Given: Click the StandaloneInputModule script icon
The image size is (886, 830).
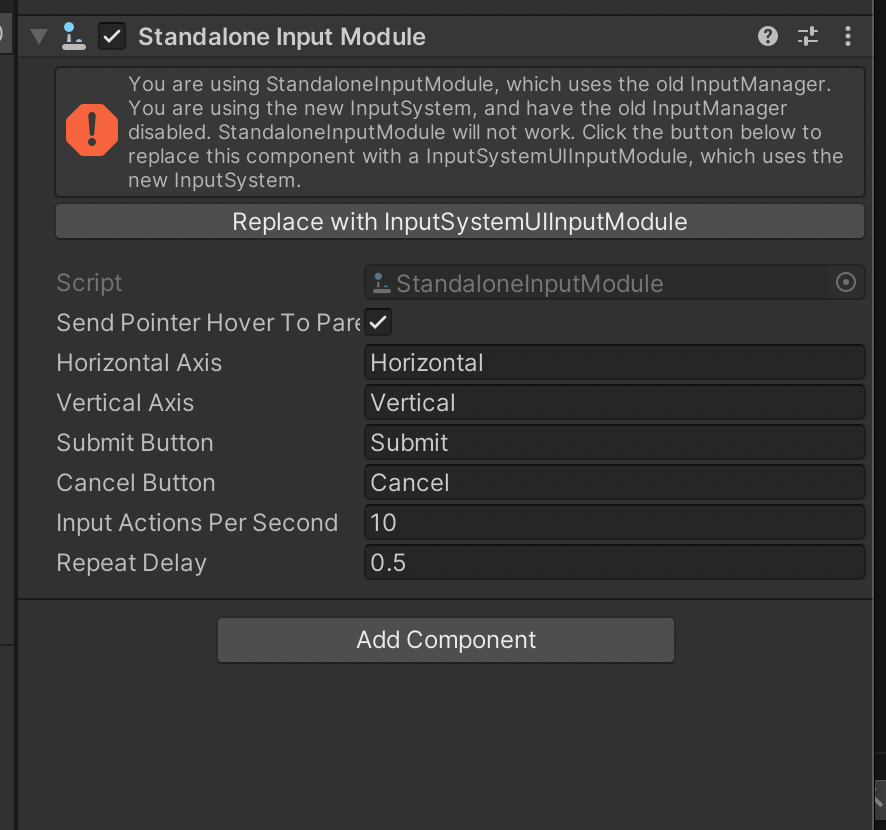Looking at the screenshot, I should [381, 283].
